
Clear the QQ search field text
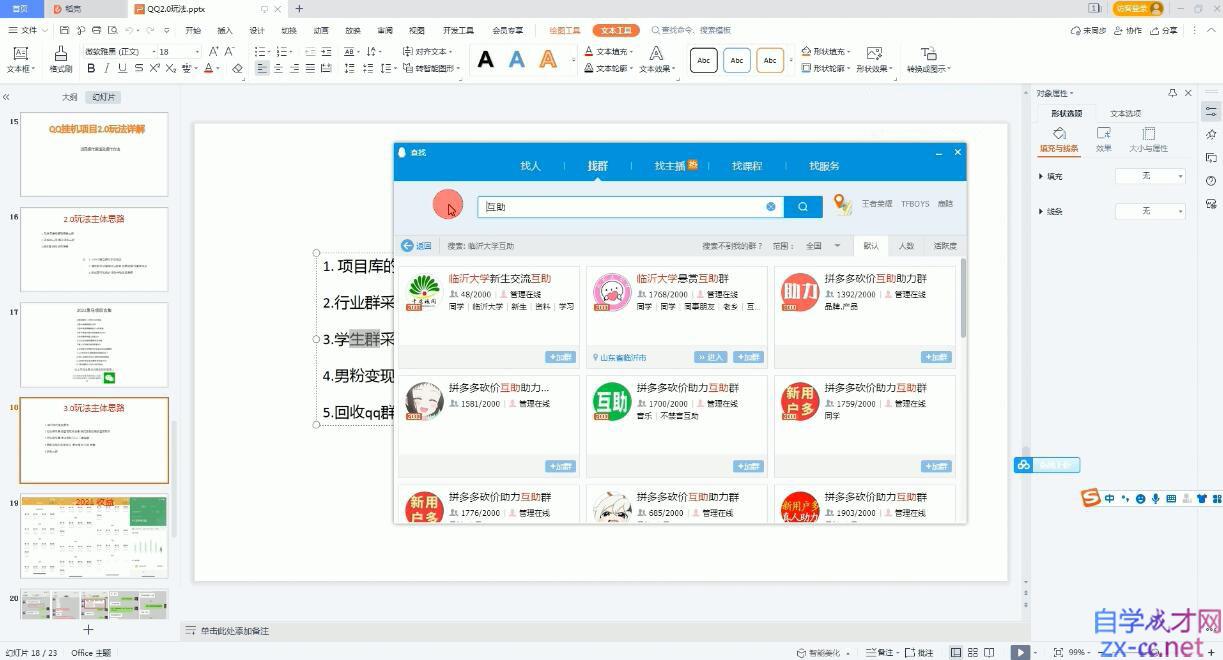click(x=771, y=207)
